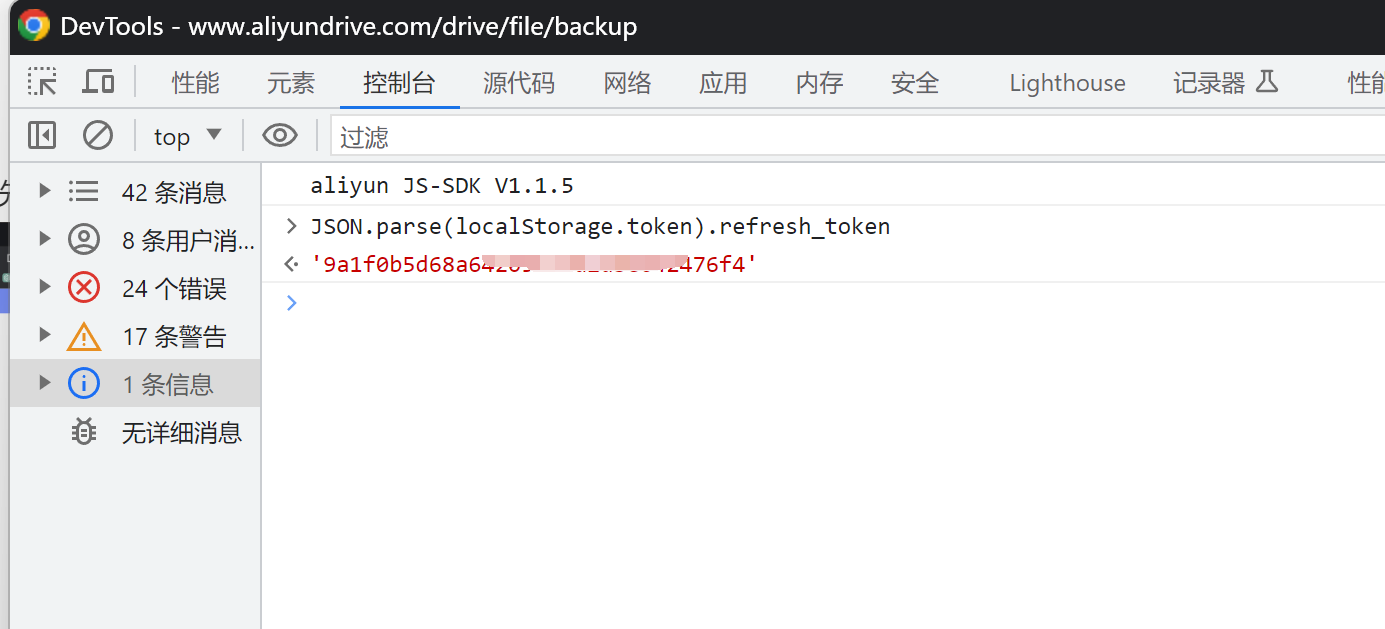The height and width of the screenshot is (629, 1385).
Task: Click the eye live expression icon
Action: pyautogui.click(x=280, y=135)
